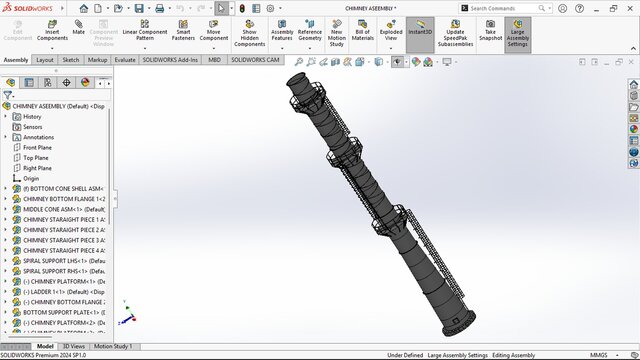Open the DimXpertManager crosshair tab
Screen dimensions: 640x360
66,82
